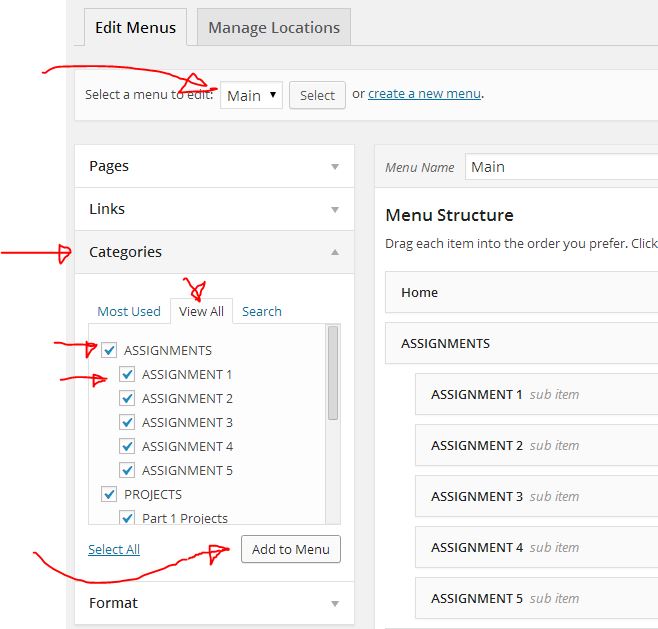This screenshot has height=629, width=658.
Task: Expand the Links panel arrow
Action: coord(335,210)
